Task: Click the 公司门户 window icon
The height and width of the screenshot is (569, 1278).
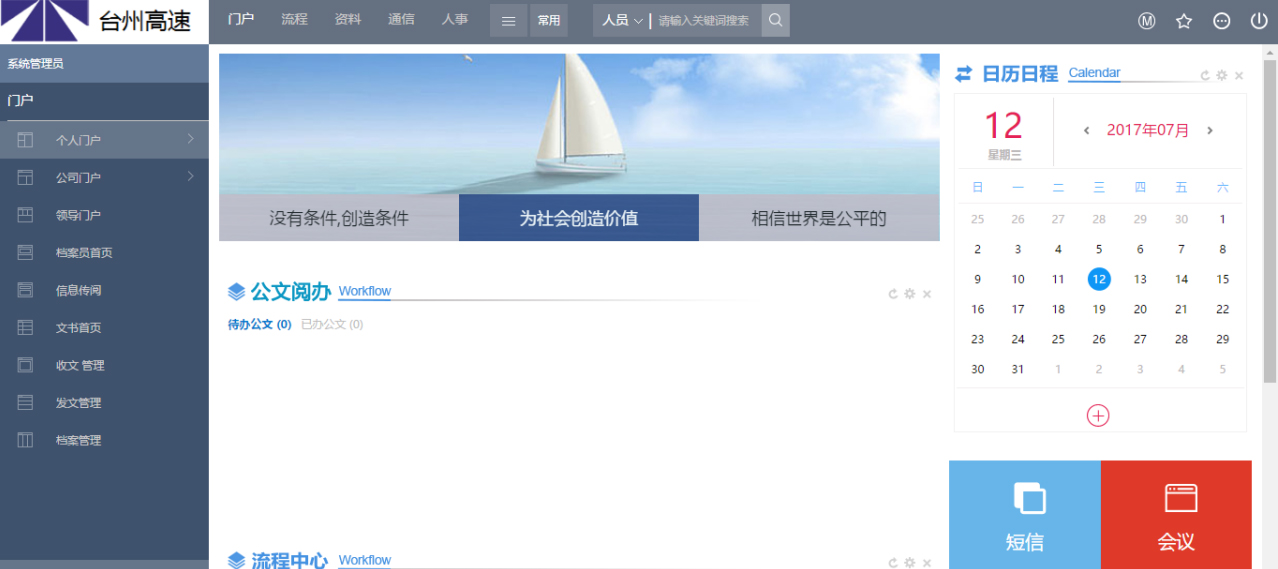Action: (26, 177)
